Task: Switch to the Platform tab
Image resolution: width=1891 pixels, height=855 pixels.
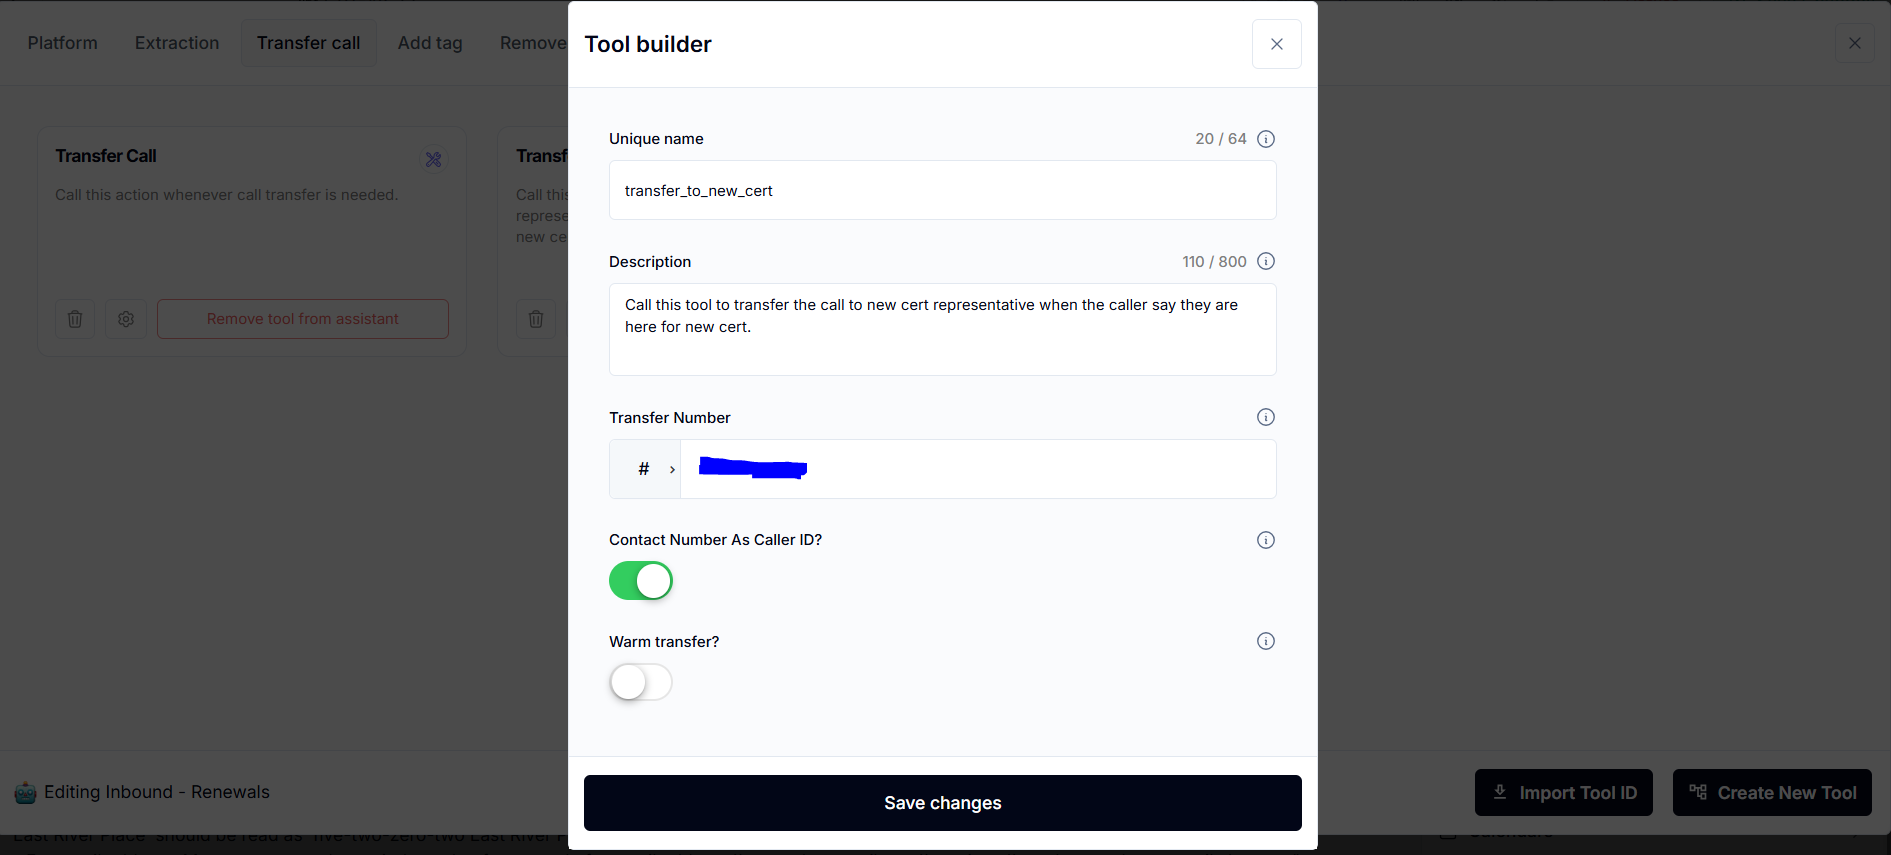Action: (63, 43)
